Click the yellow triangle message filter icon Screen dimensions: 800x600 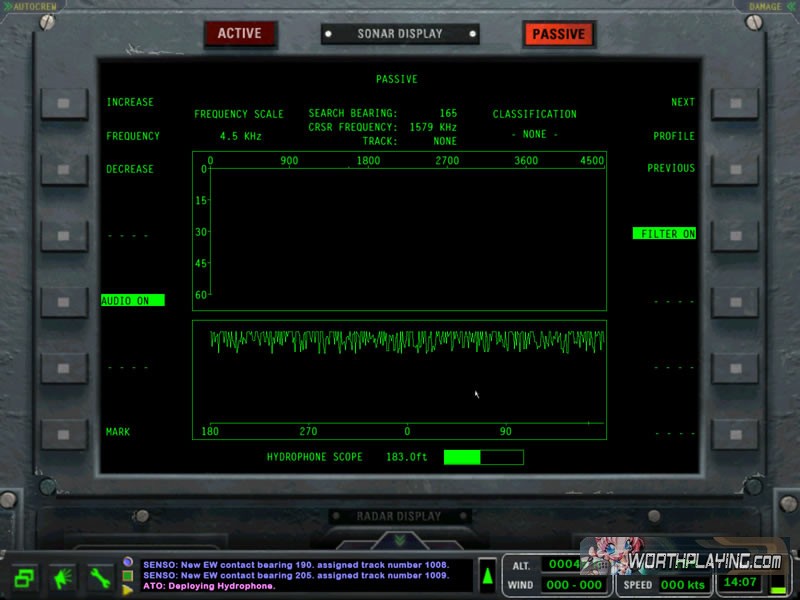point(128,590)
